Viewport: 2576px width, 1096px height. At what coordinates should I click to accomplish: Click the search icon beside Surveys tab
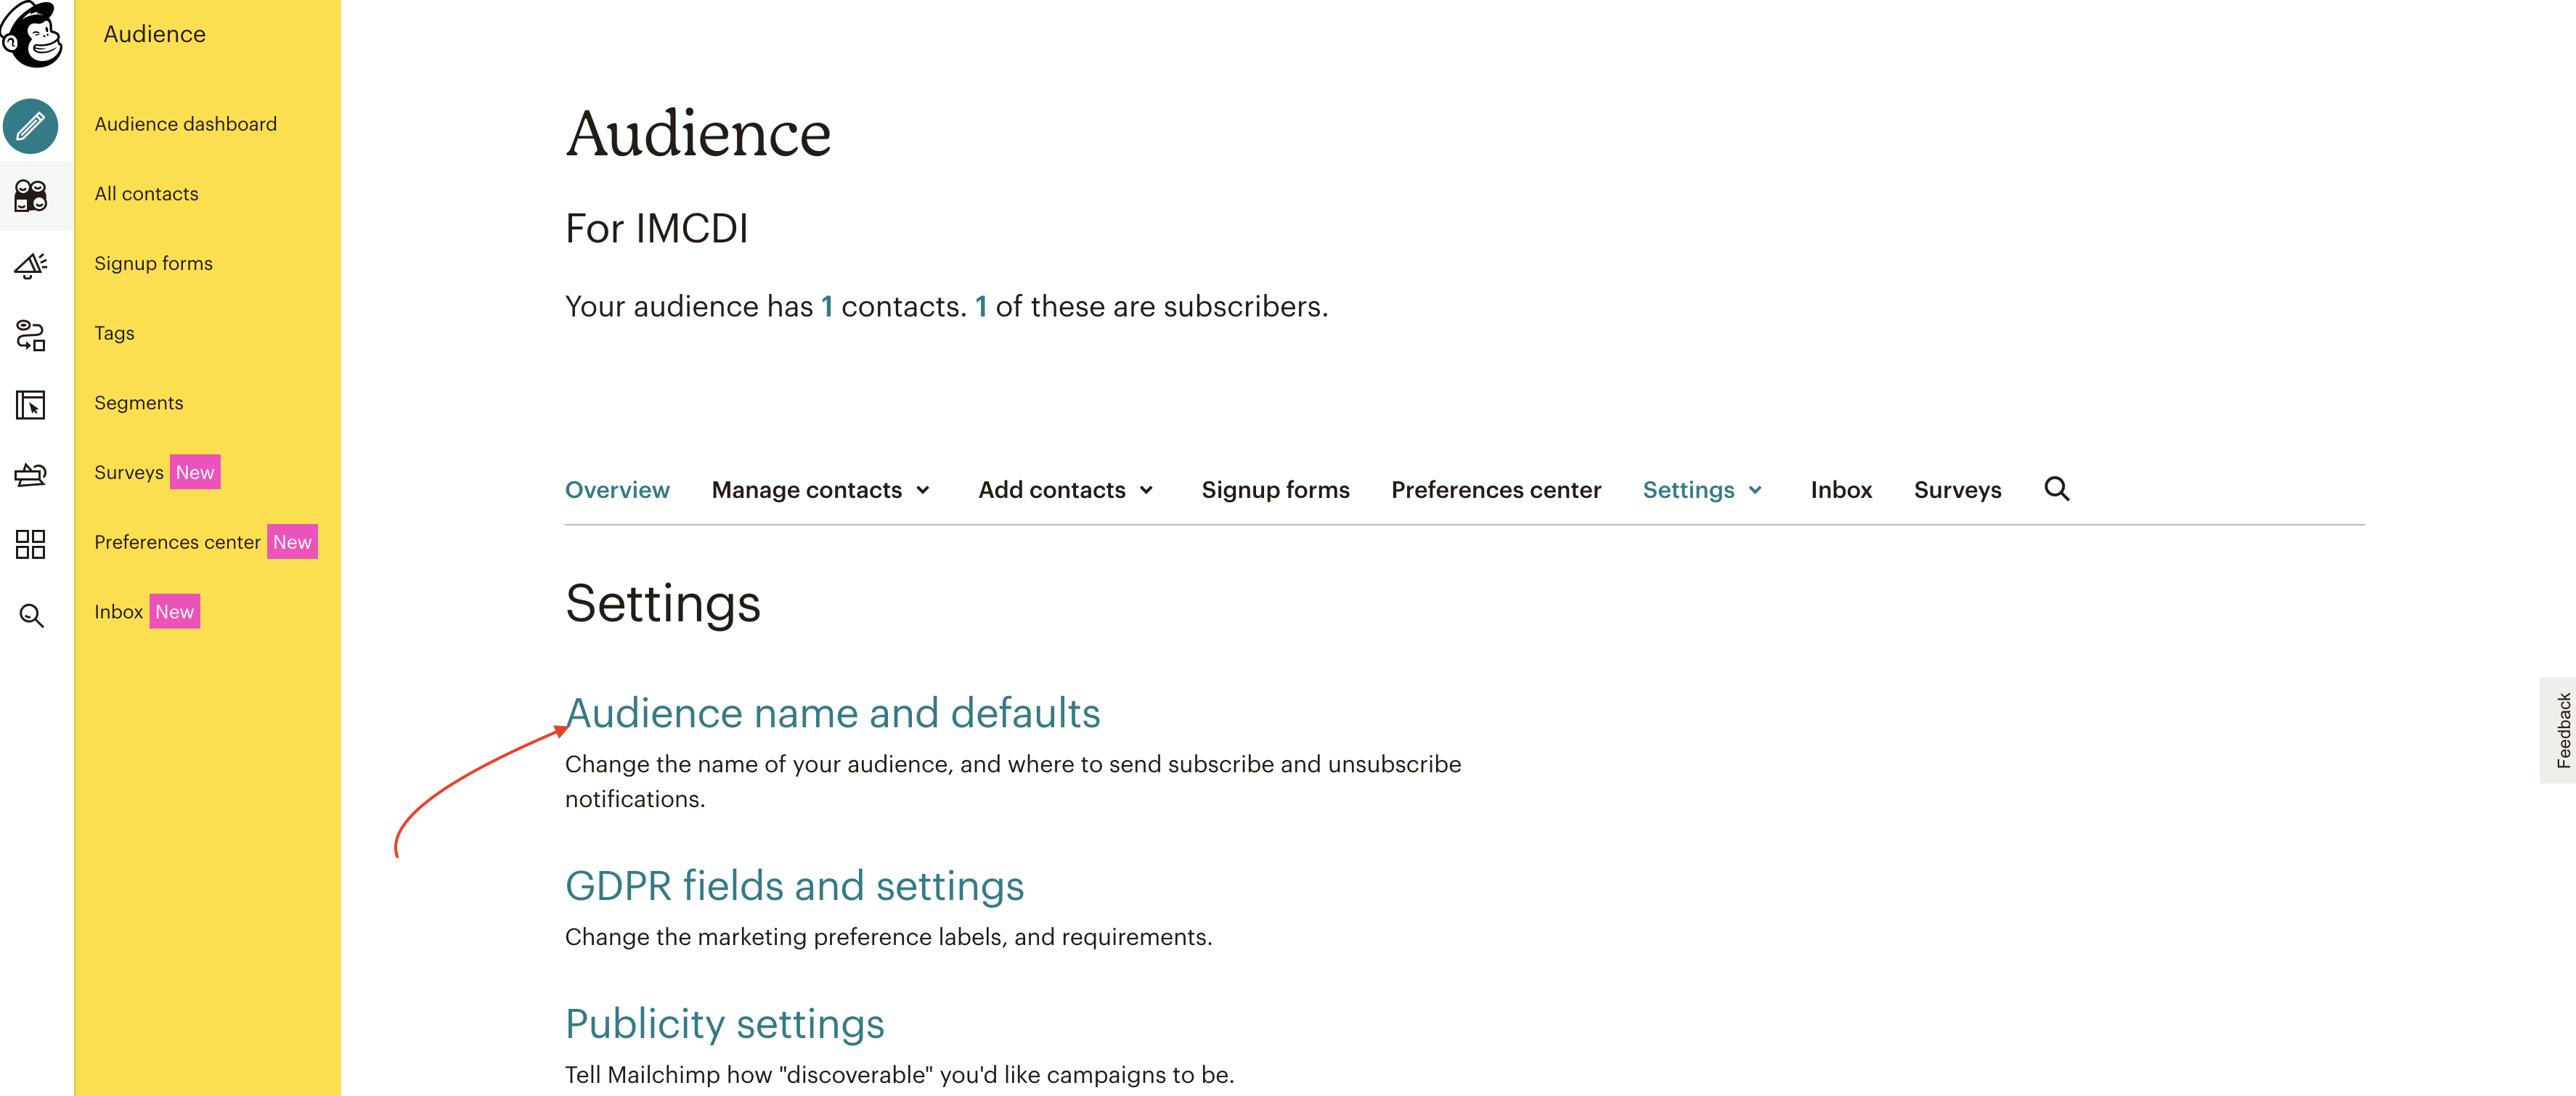click(2056, 489)
